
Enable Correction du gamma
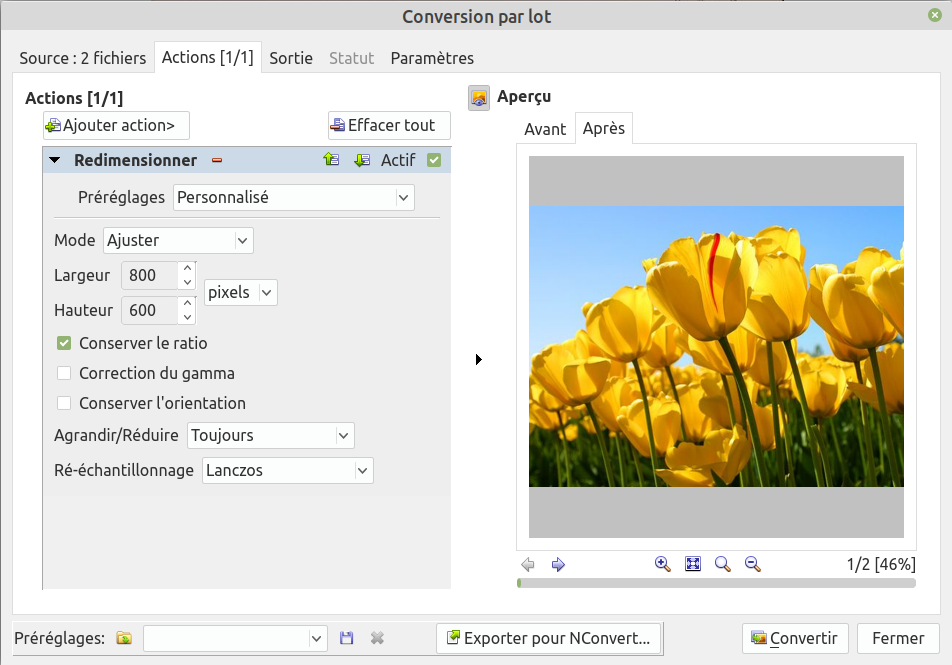click(x=64, y=373)
